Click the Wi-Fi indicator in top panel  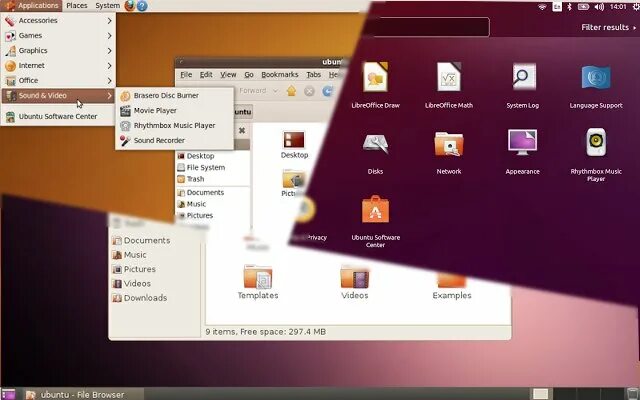tap(542, 7)
